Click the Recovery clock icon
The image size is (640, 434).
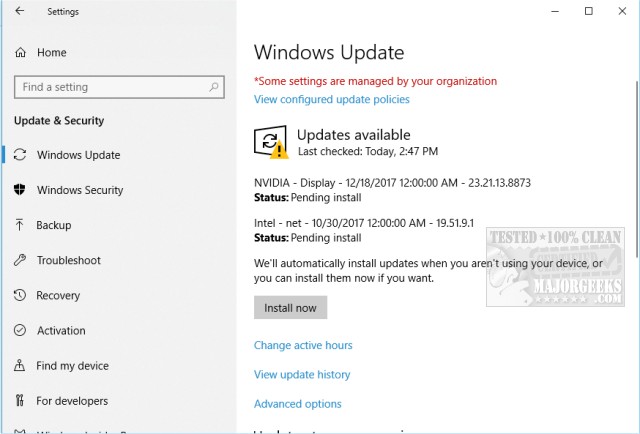[x=20, y=295]
